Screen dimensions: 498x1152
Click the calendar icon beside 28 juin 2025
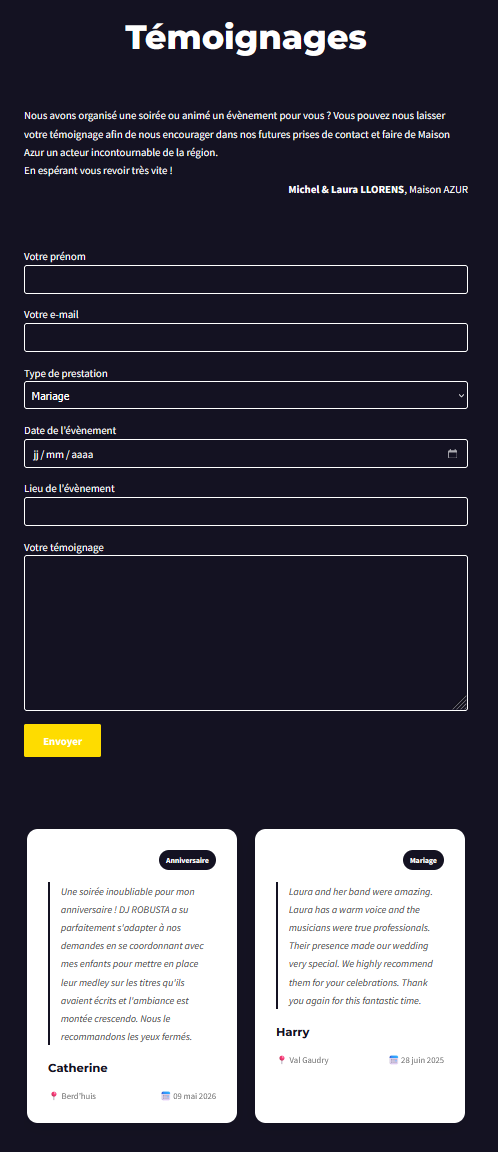click(393, 1060)
